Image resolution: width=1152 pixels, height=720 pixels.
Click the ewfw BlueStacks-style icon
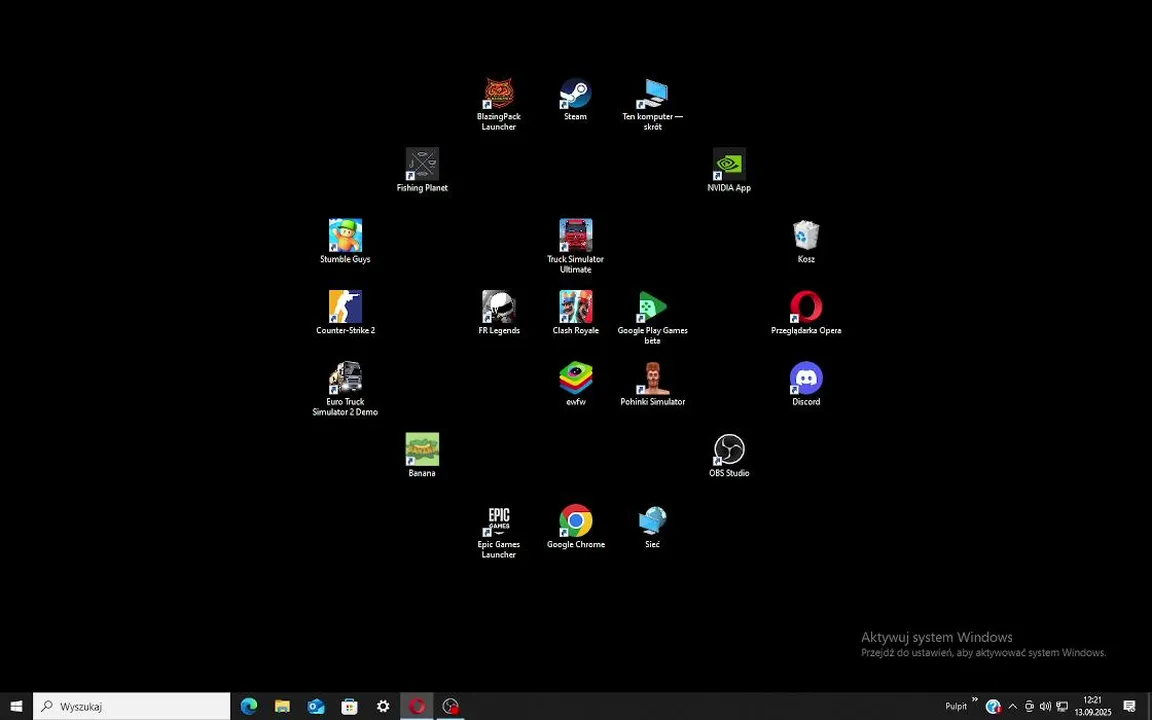click(x=575, y=384)
